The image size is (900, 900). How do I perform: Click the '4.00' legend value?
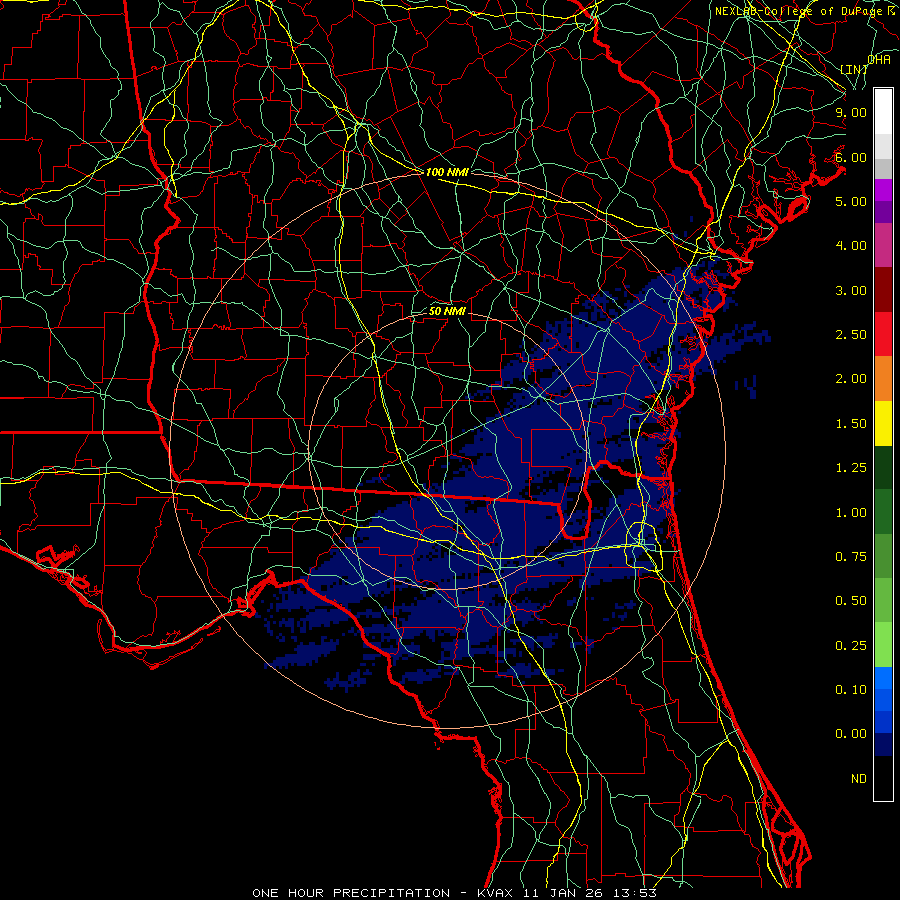[851, 246]
